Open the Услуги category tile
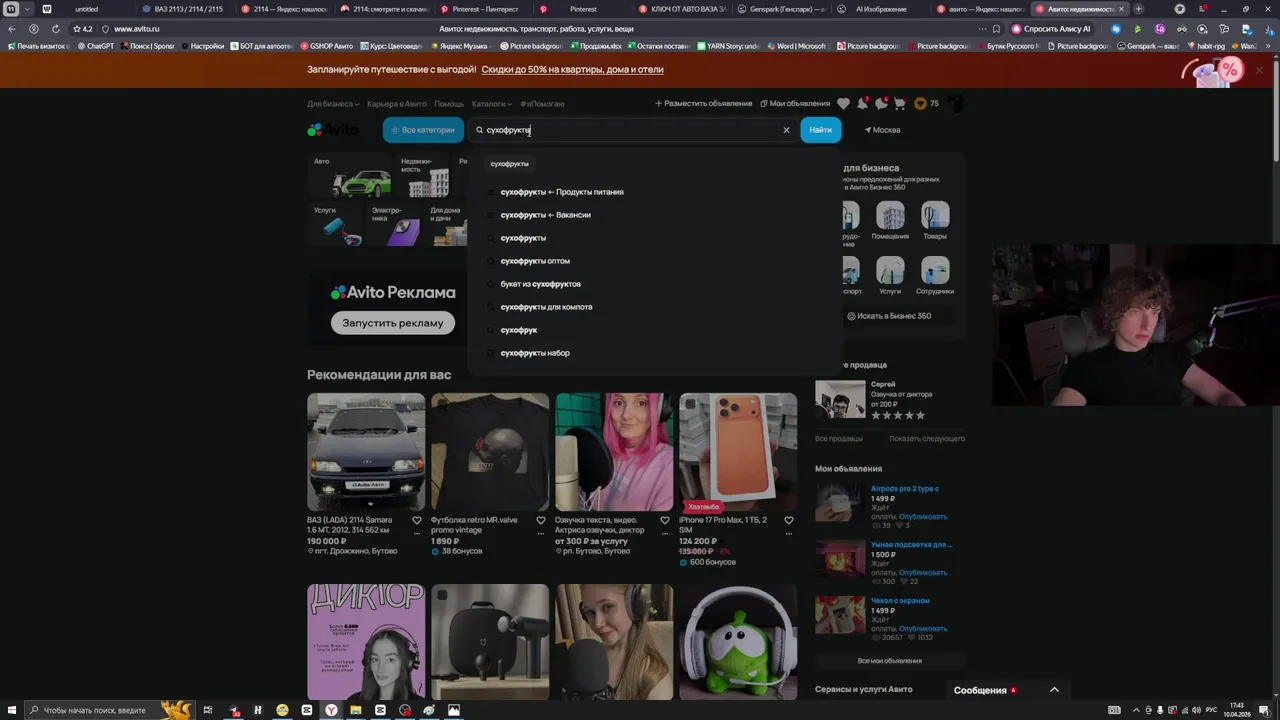Screen dimensions: 1280x720 pyautogui.click(x=337, y=225)
